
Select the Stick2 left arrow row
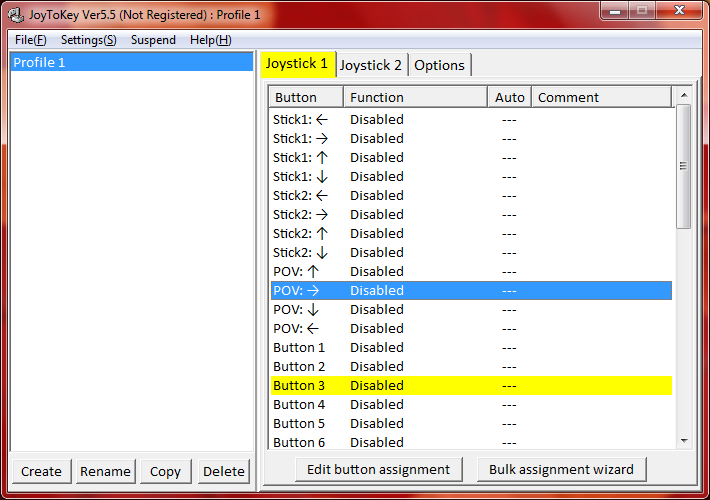[471, 196]
